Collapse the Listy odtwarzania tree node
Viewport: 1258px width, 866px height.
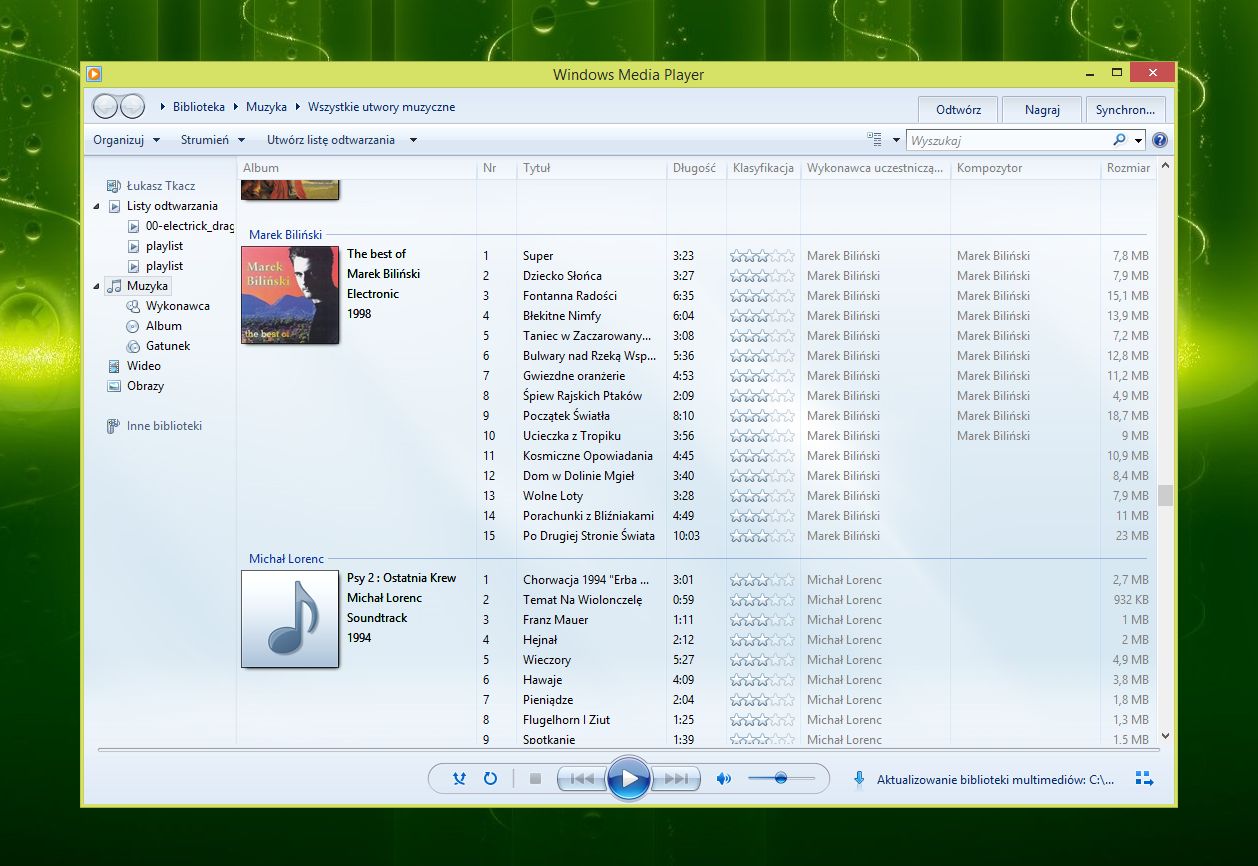pyautogui.click(x=97, y=206)
